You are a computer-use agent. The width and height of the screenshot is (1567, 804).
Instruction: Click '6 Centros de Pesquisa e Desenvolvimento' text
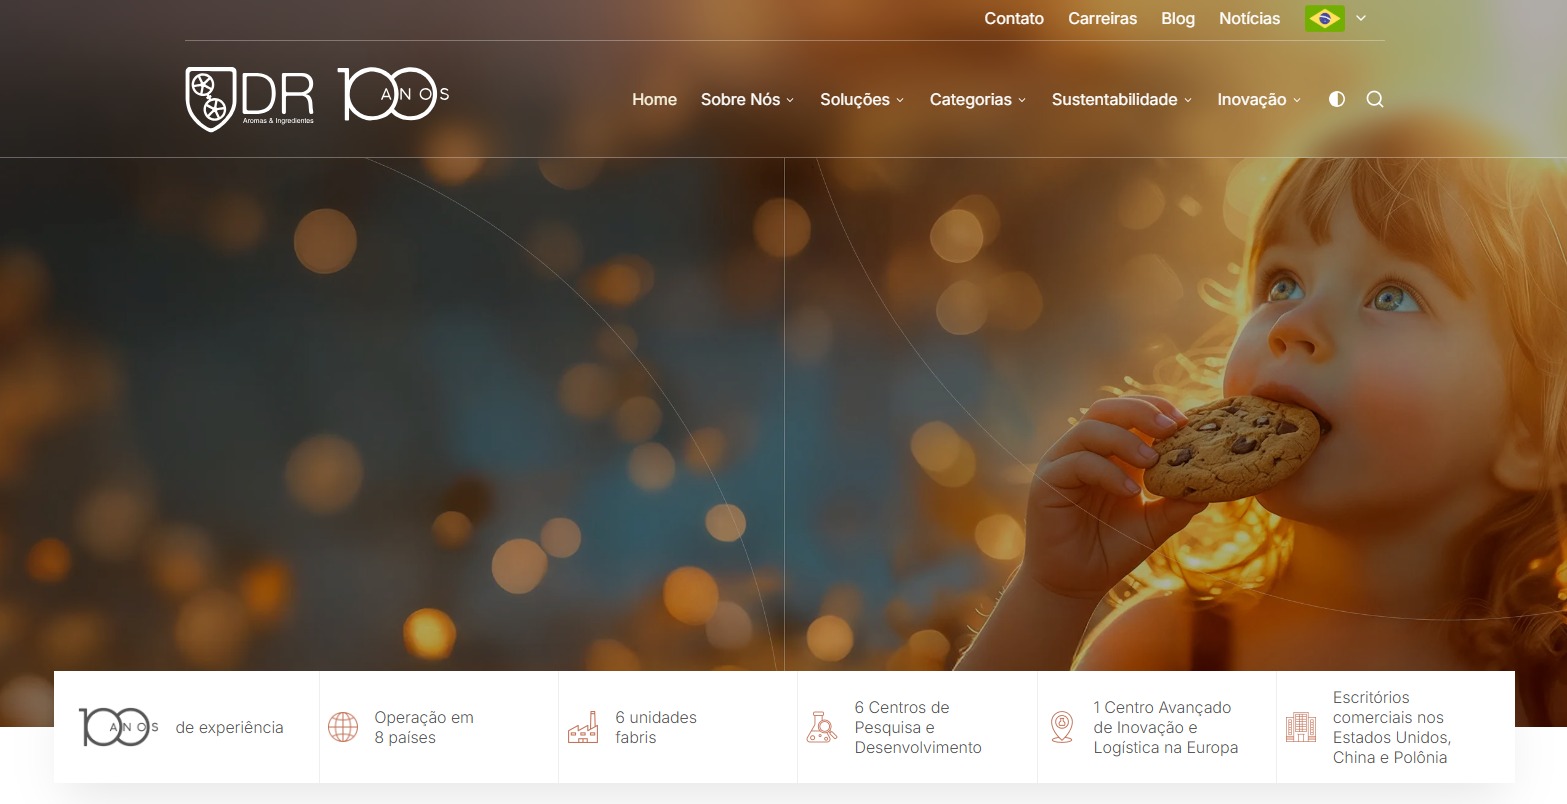point(918,727)
